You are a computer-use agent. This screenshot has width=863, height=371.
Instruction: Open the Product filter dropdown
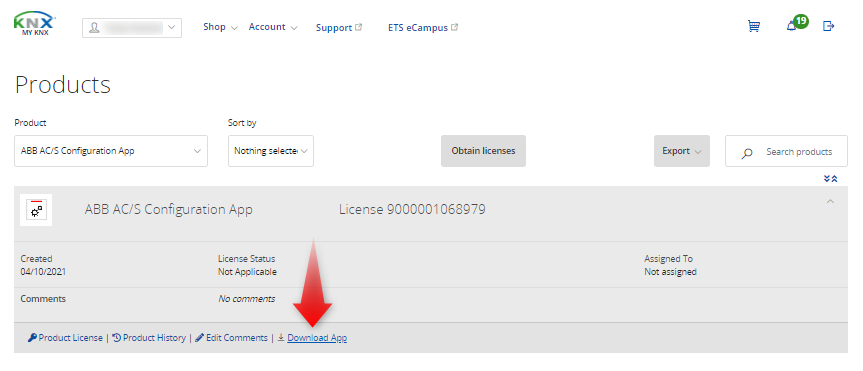click(x=111, y=151)
